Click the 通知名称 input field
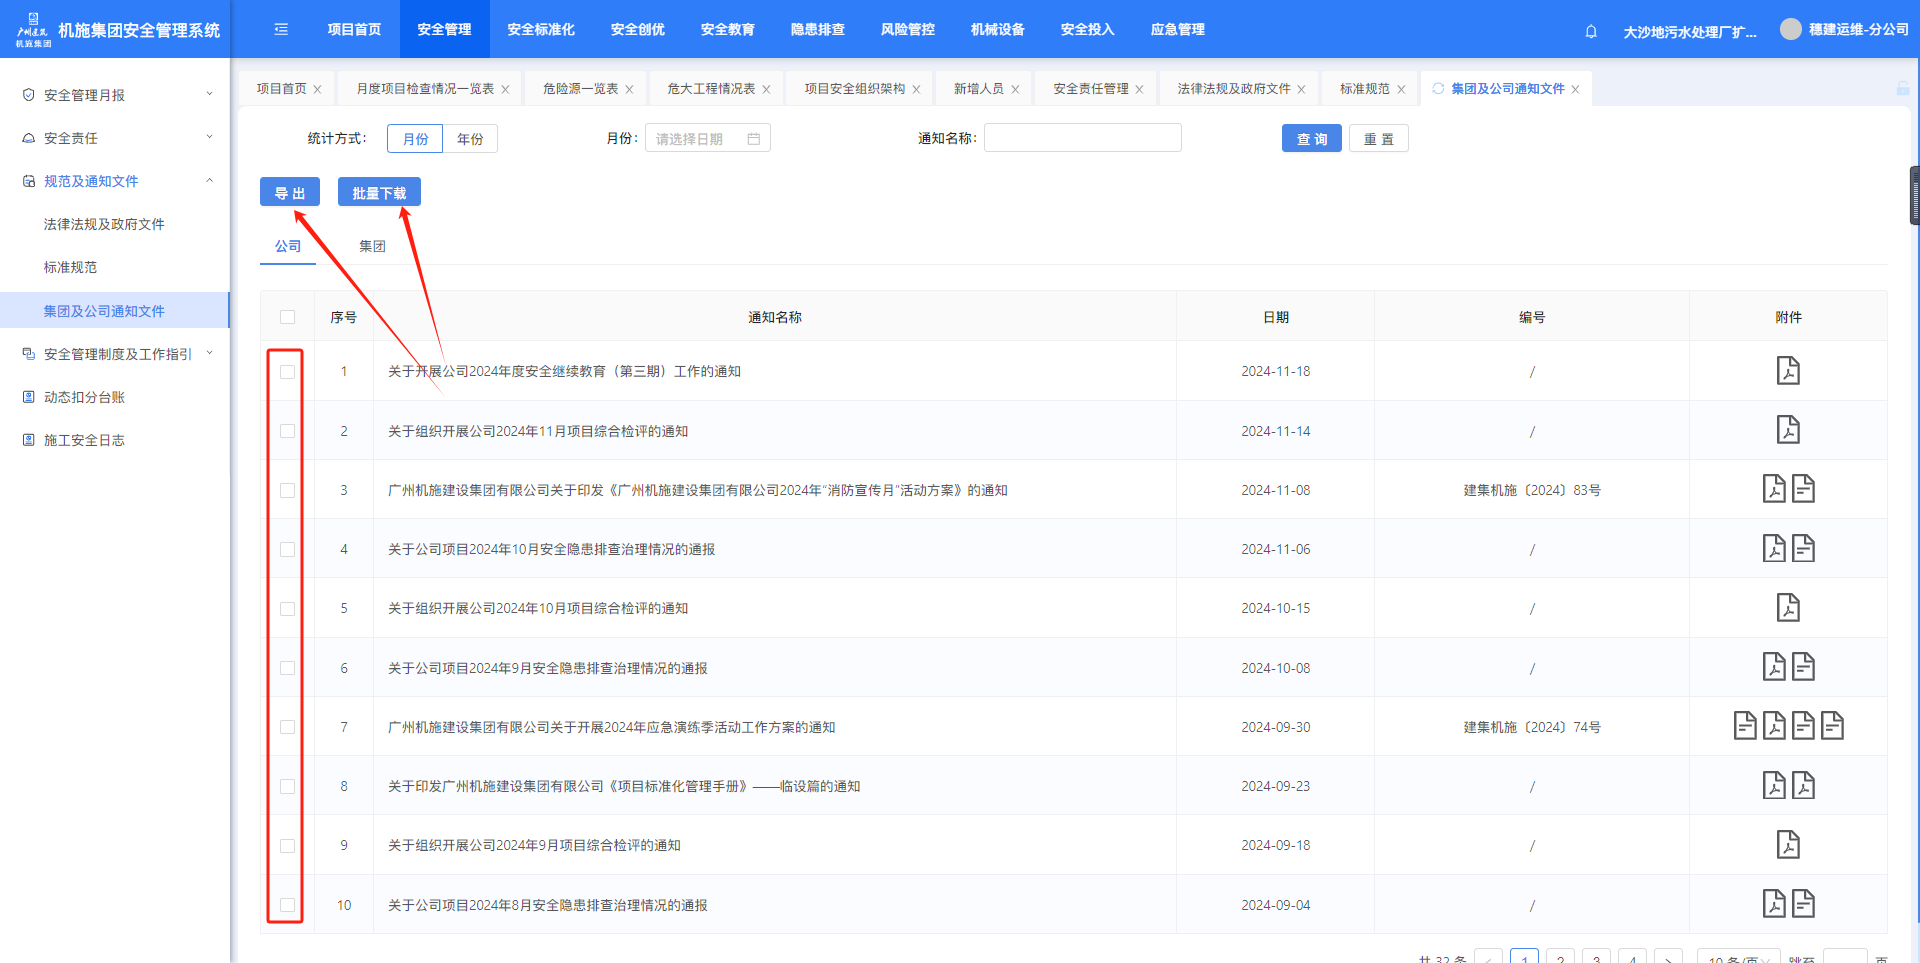 pyautogui.click(x=1082, y=139)
